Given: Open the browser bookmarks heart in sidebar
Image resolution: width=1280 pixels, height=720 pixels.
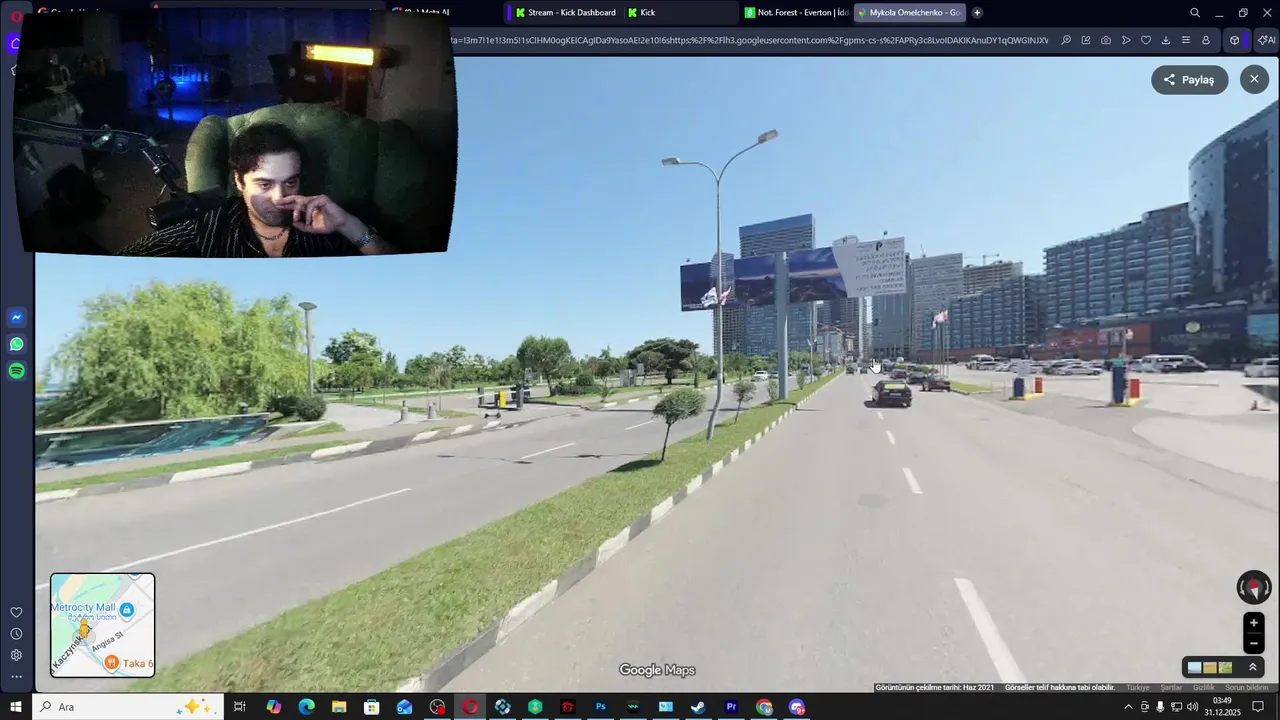Looking at the screenshot, I should (x=16, y=612).
